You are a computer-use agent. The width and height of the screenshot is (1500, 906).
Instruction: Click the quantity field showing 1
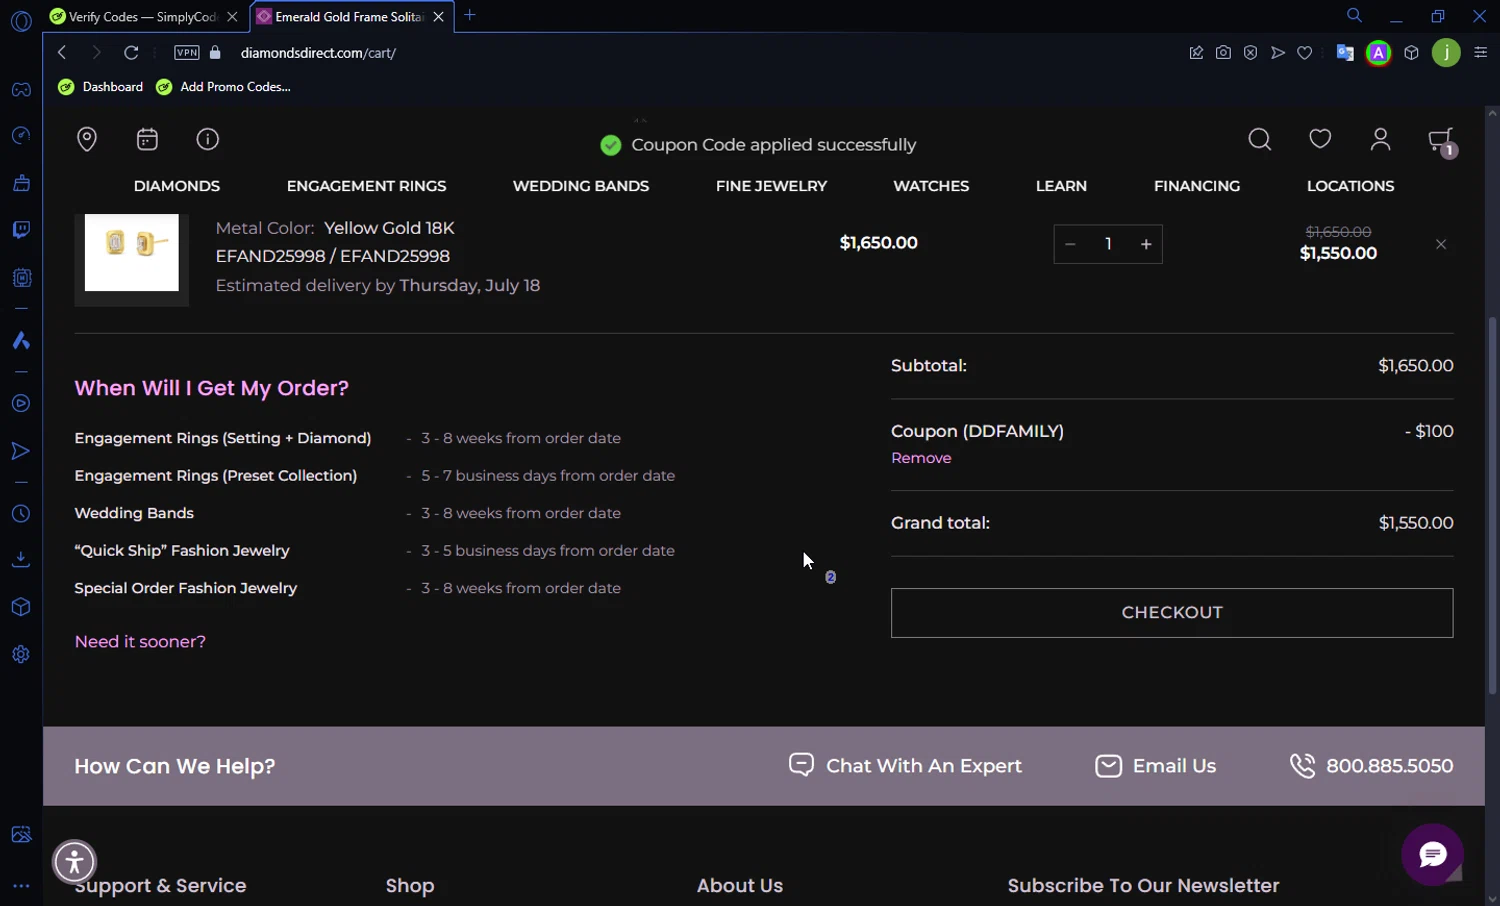tap(1108, 244)
